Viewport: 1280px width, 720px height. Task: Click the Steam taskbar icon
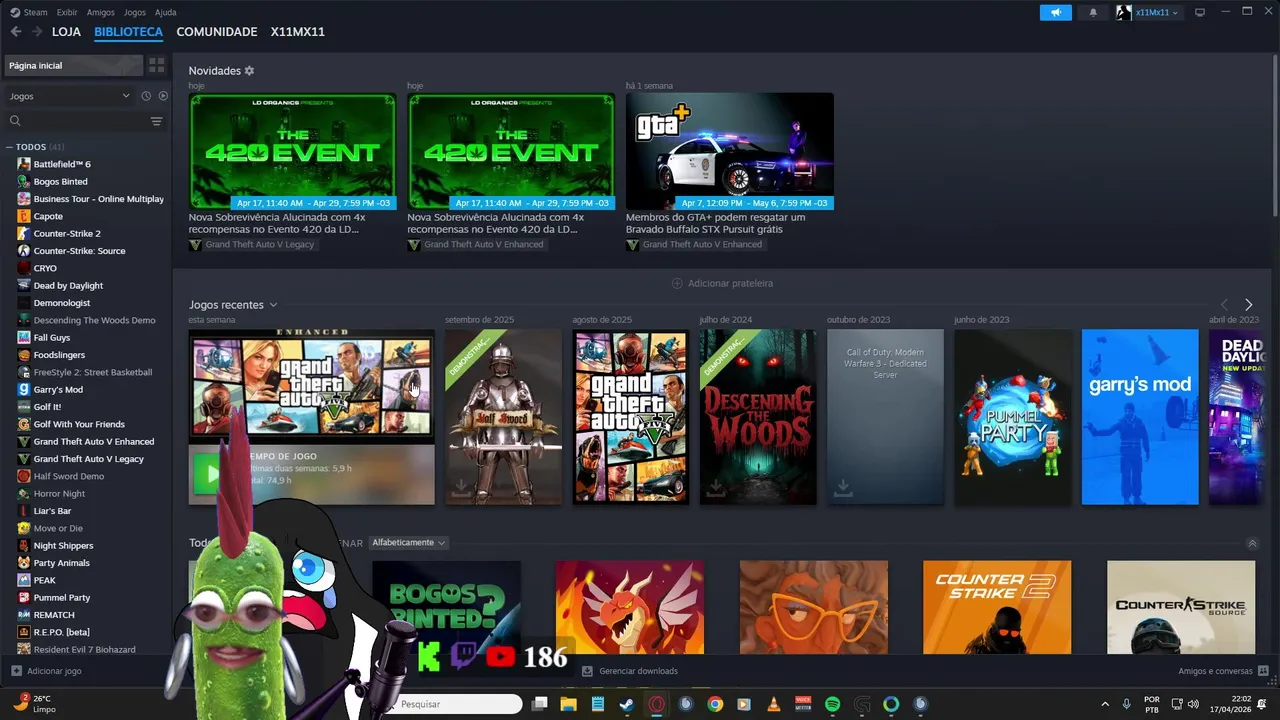click(627, 704)
